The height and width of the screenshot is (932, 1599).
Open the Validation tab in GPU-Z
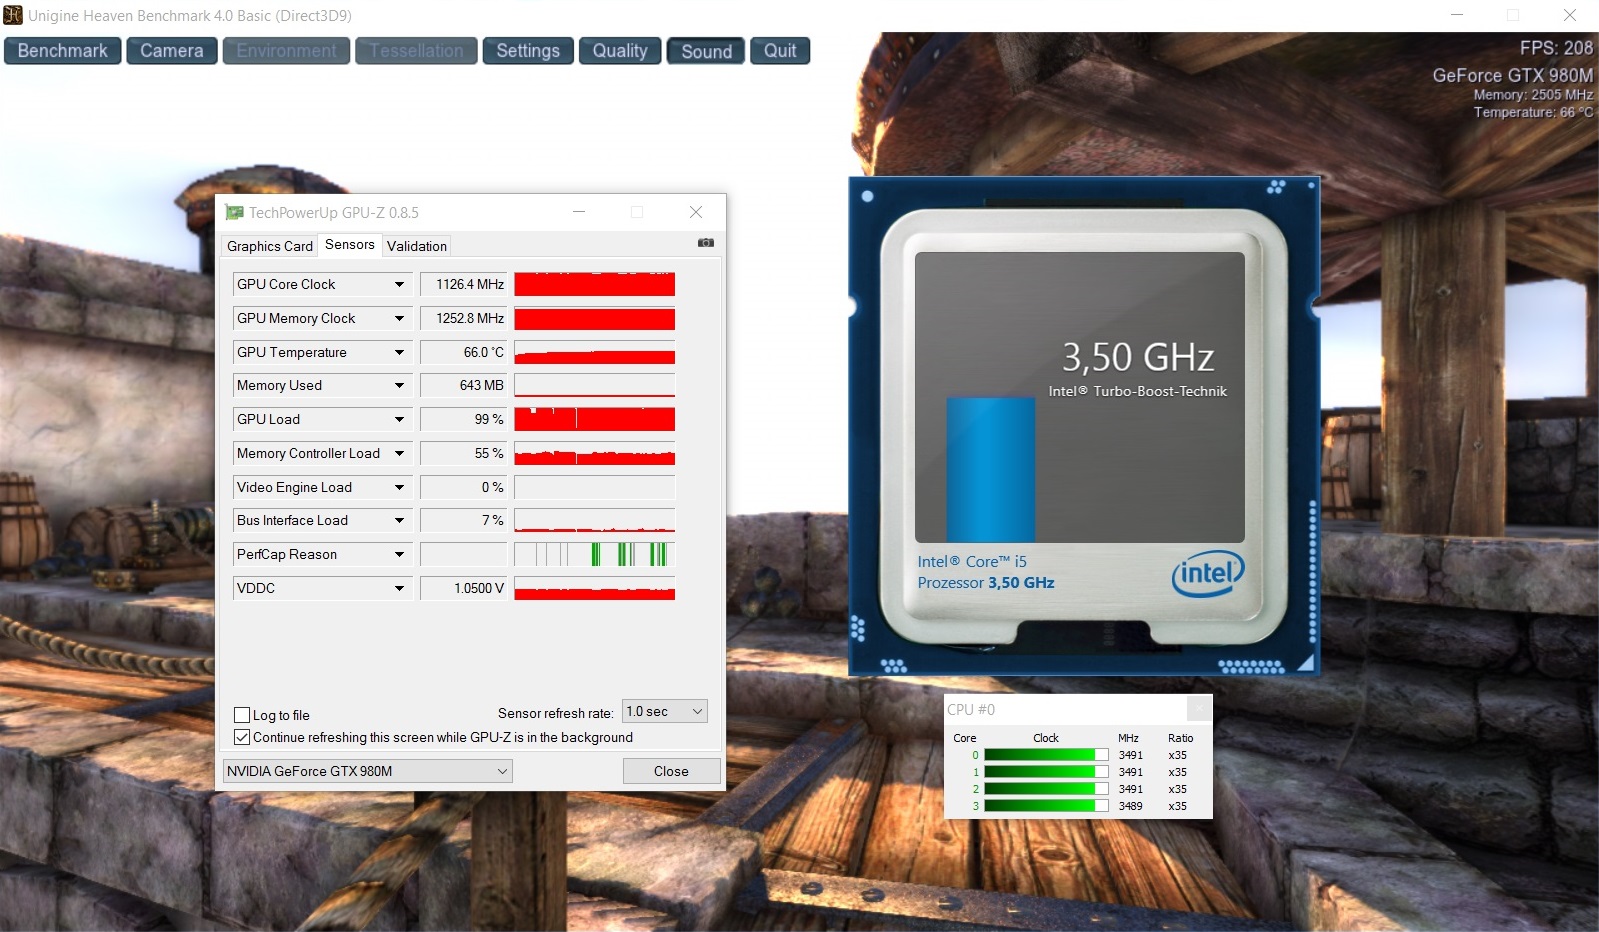(417, 246)
